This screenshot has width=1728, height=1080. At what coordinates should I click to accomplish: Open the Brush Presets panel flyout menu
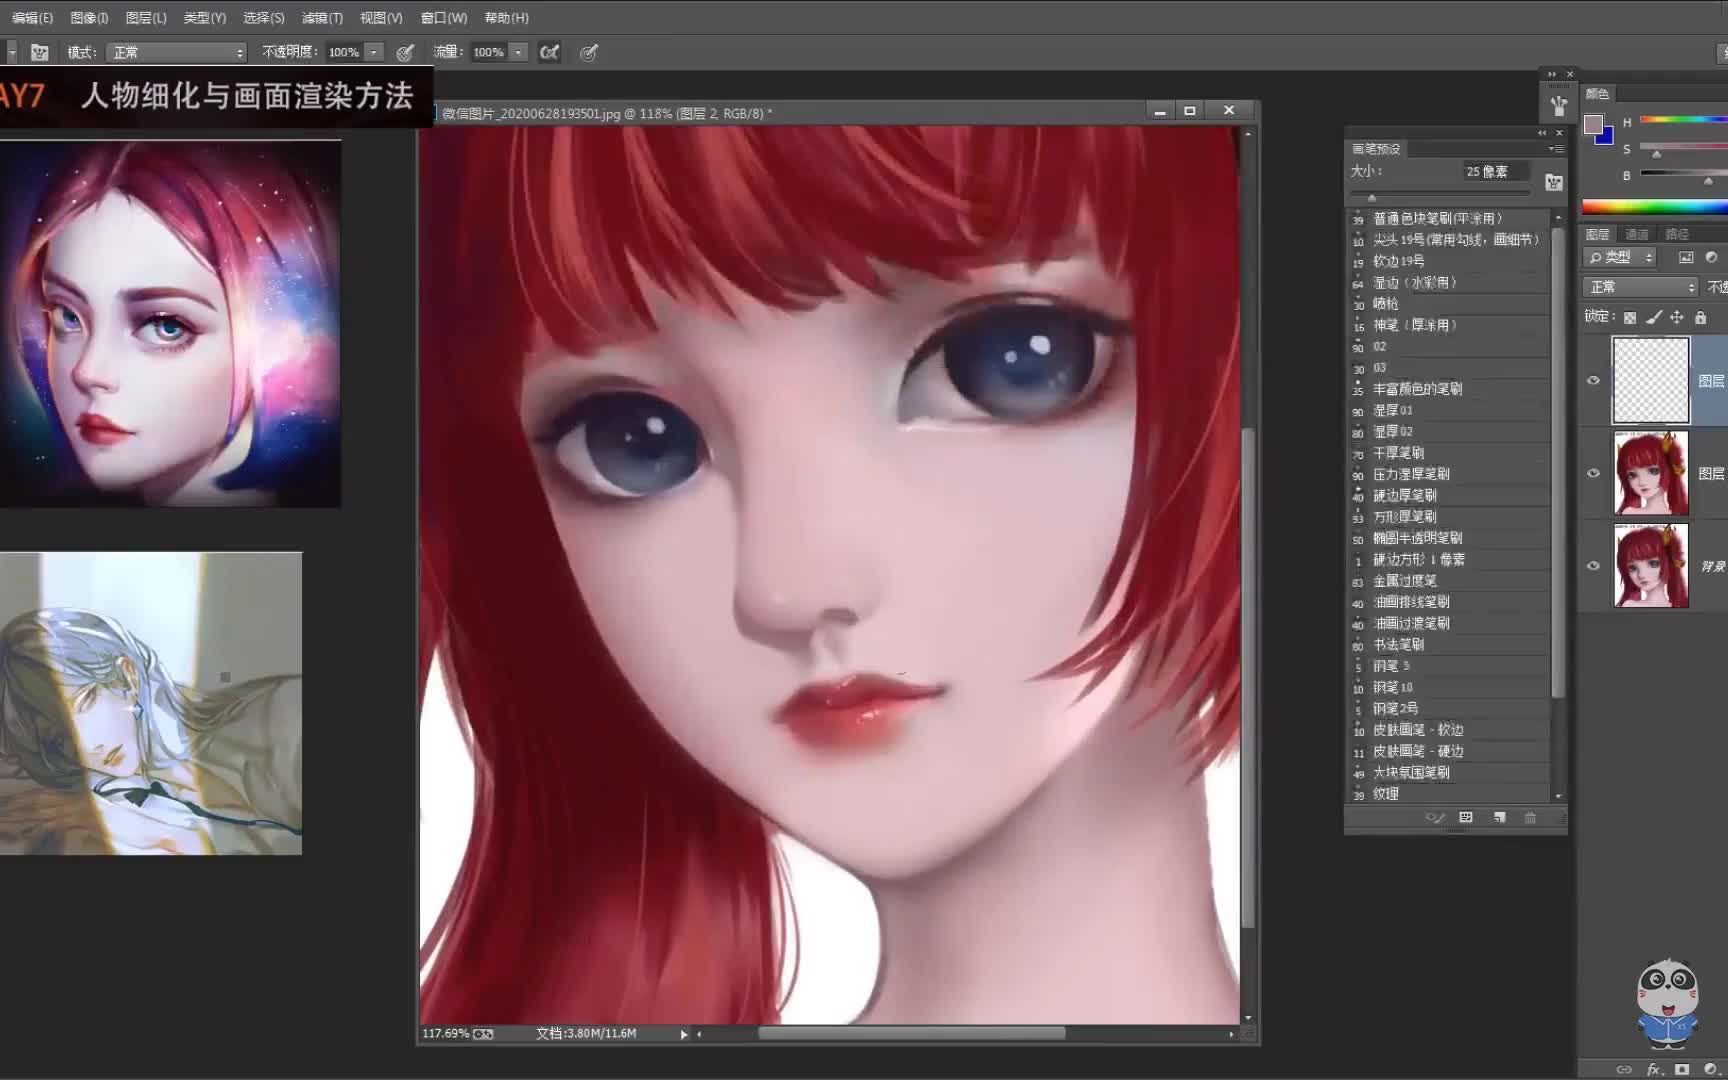point(1556,149)
